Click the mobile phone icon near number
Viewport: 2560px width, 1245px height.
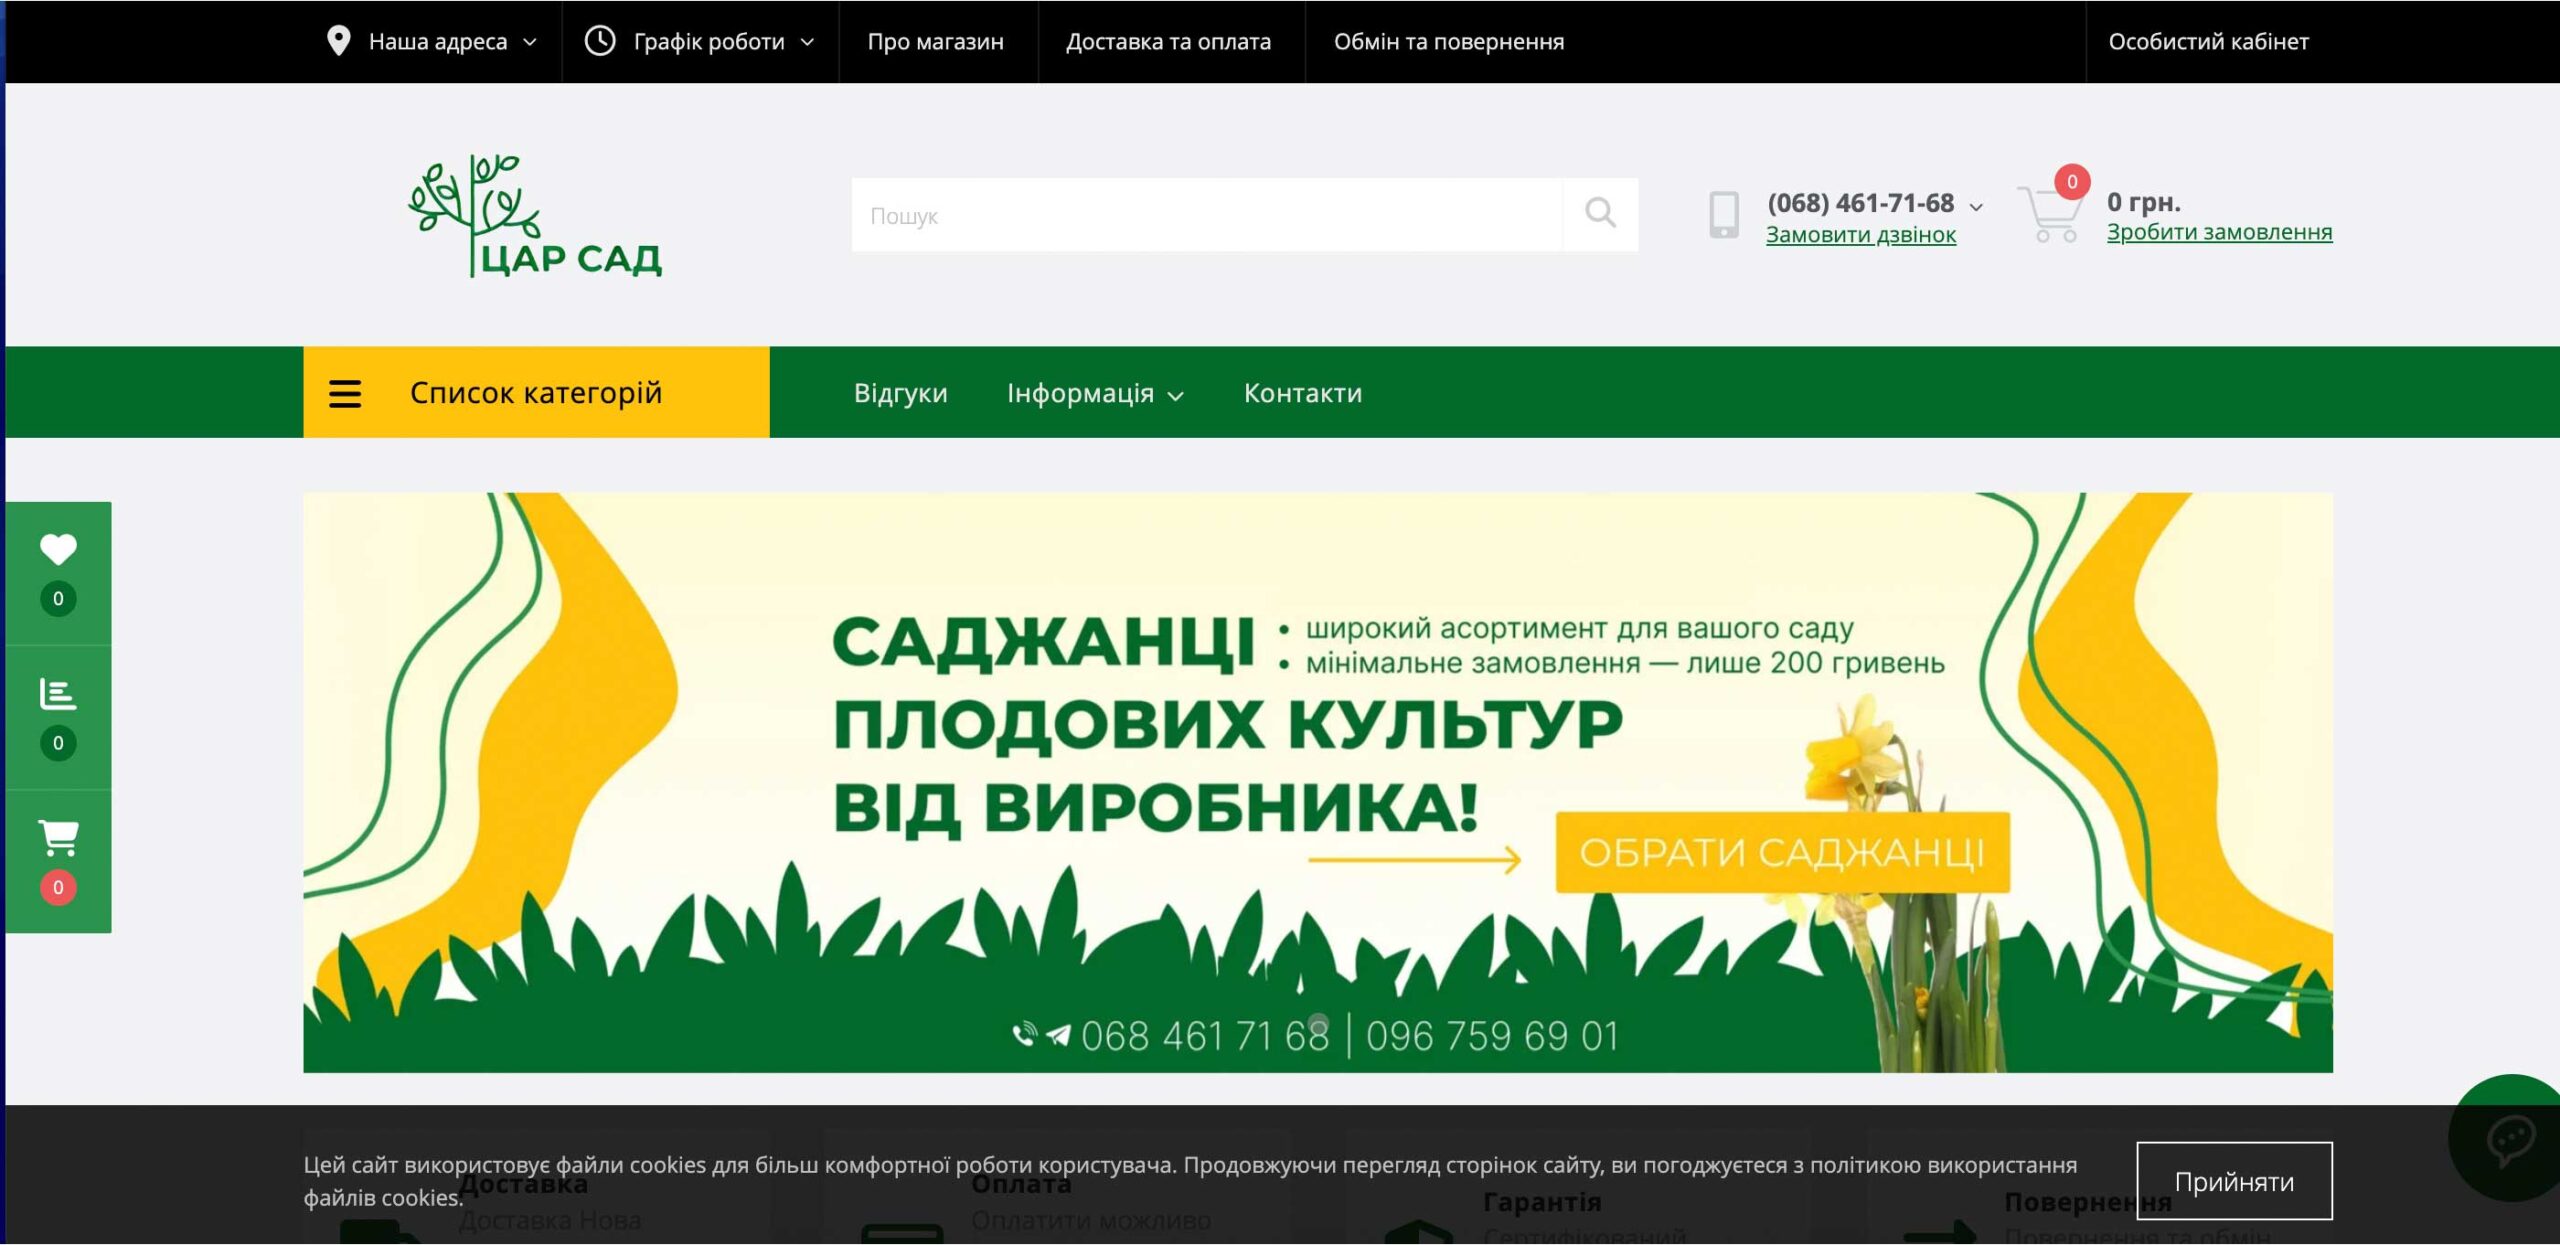(1723, 215)
